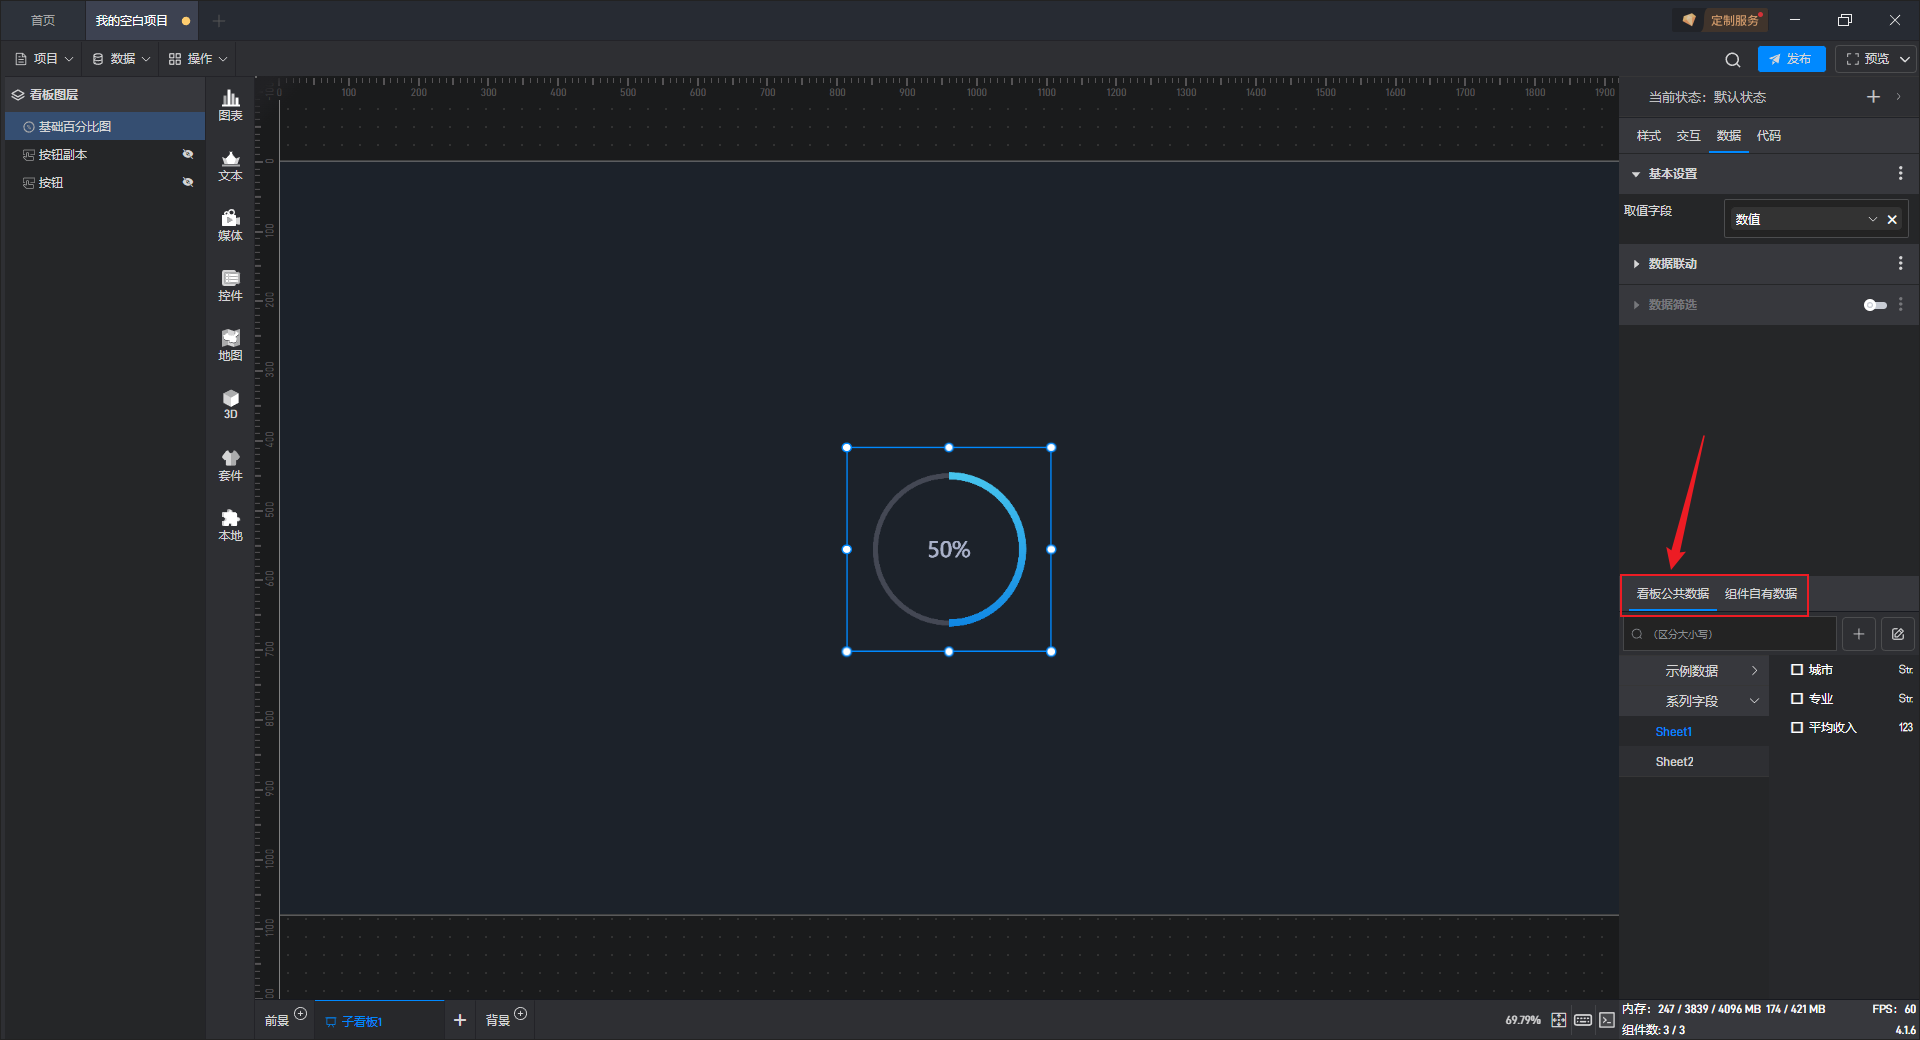
Task: Select the 控件 controls icon
Action: pos(230,285)
